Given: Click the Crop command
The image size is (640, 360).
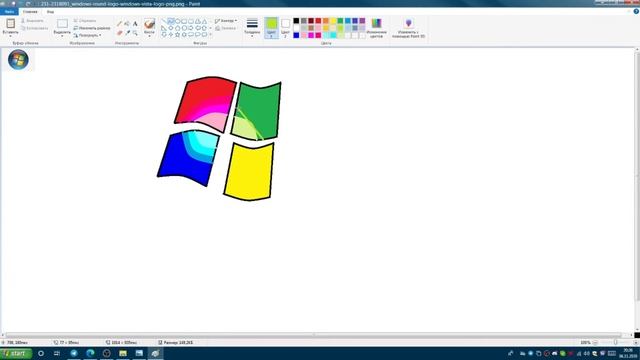Looking at the screenshot, I should [85, 20].
